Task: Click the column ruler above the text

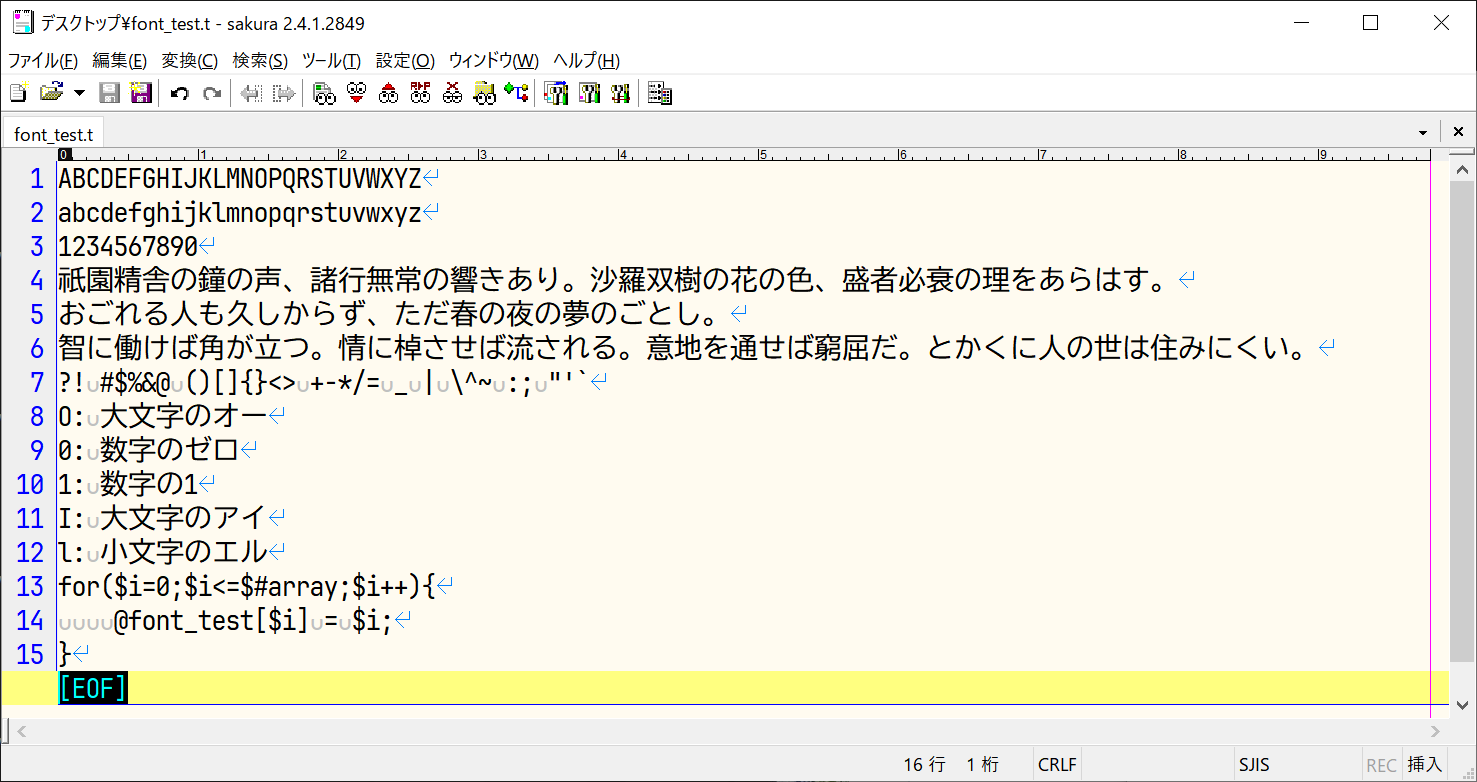Action: pos(744,155)
